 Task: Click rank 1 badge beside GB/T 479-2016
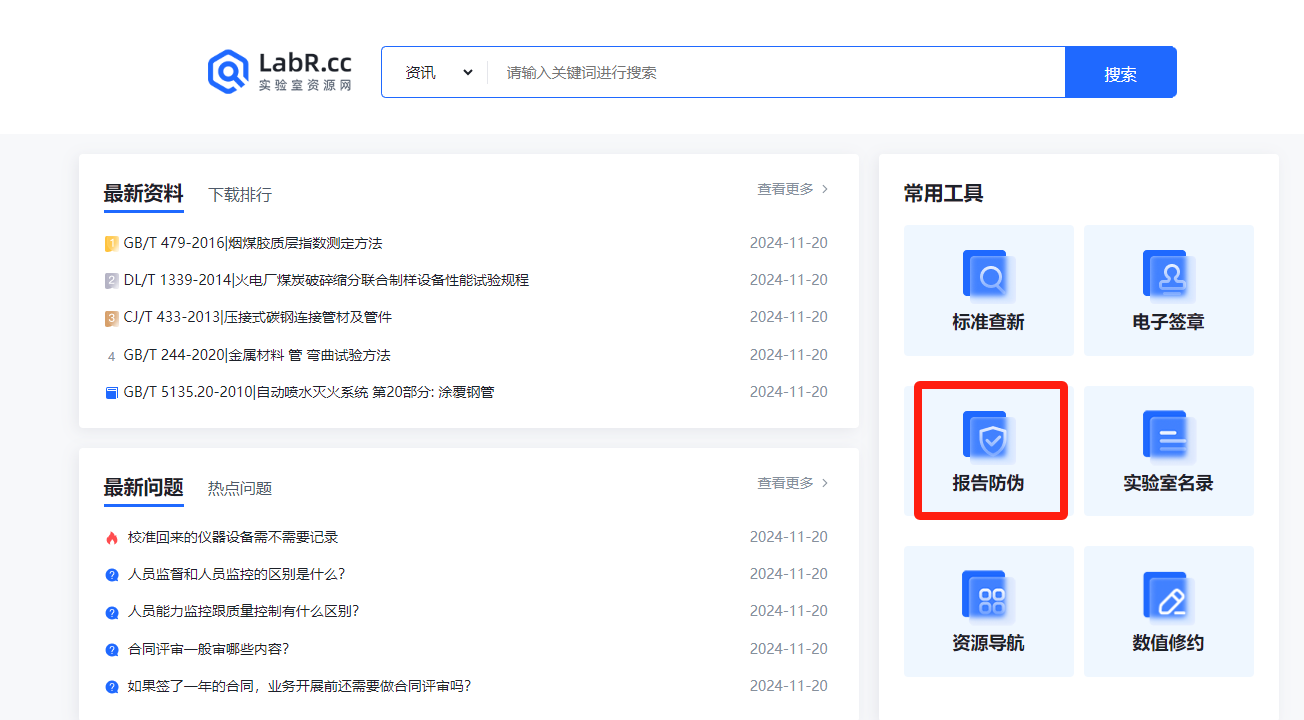point(112,244)
